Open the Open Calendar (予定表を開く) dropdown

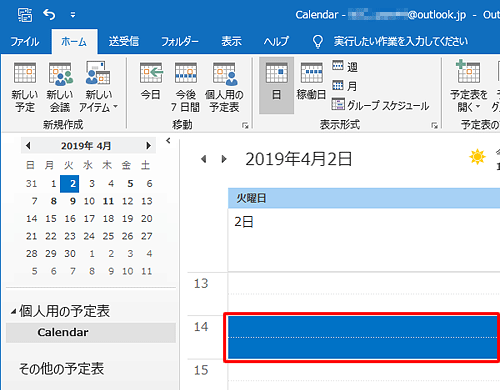pyautogui.click(x=469, y=87)
